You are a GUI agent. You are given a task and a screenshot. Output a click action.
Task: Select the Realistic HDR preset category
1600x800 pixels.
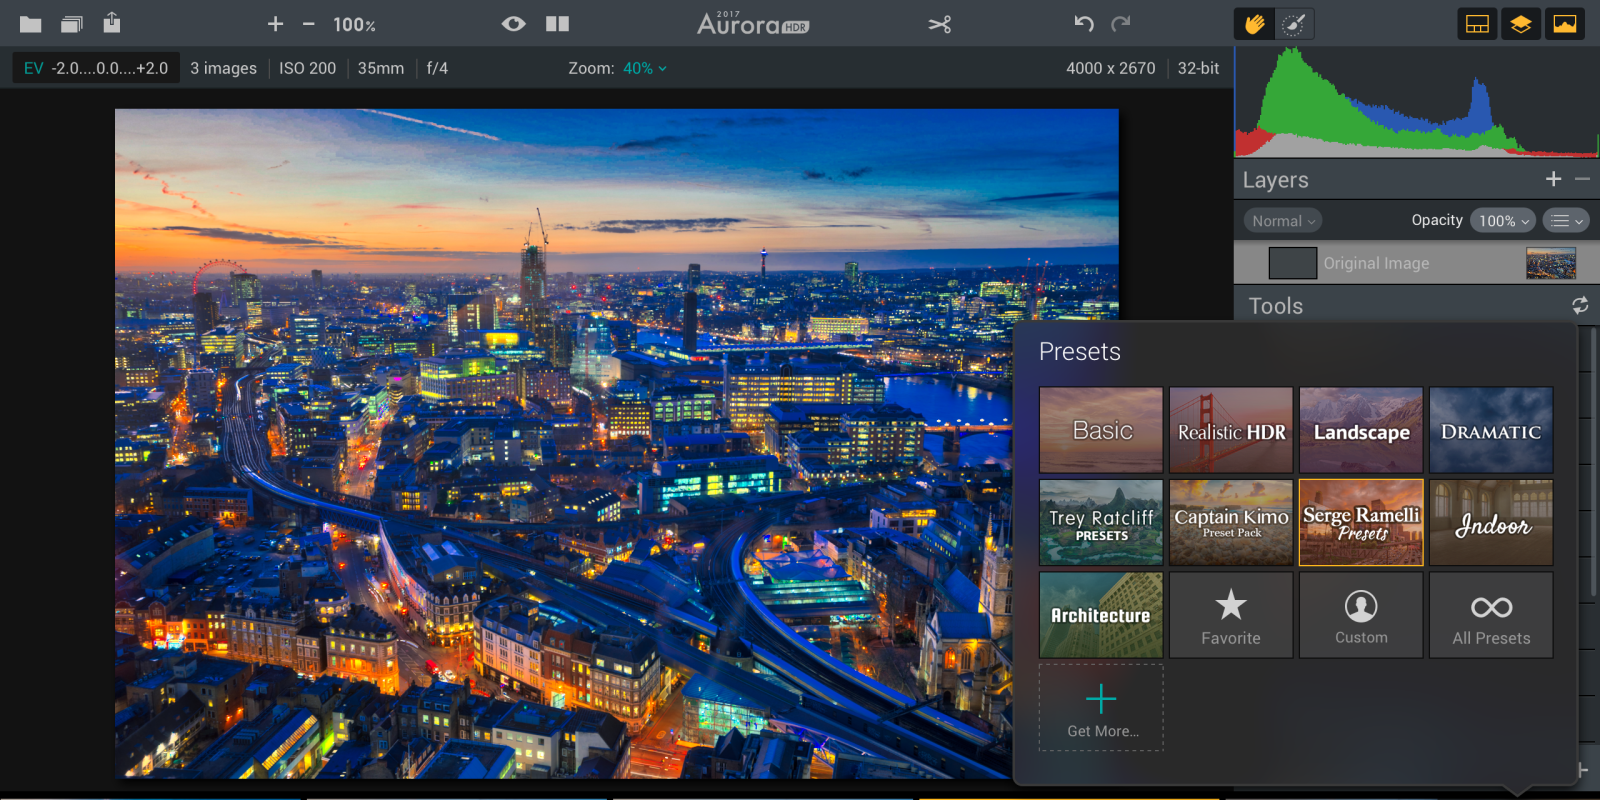pos(1231,431)
